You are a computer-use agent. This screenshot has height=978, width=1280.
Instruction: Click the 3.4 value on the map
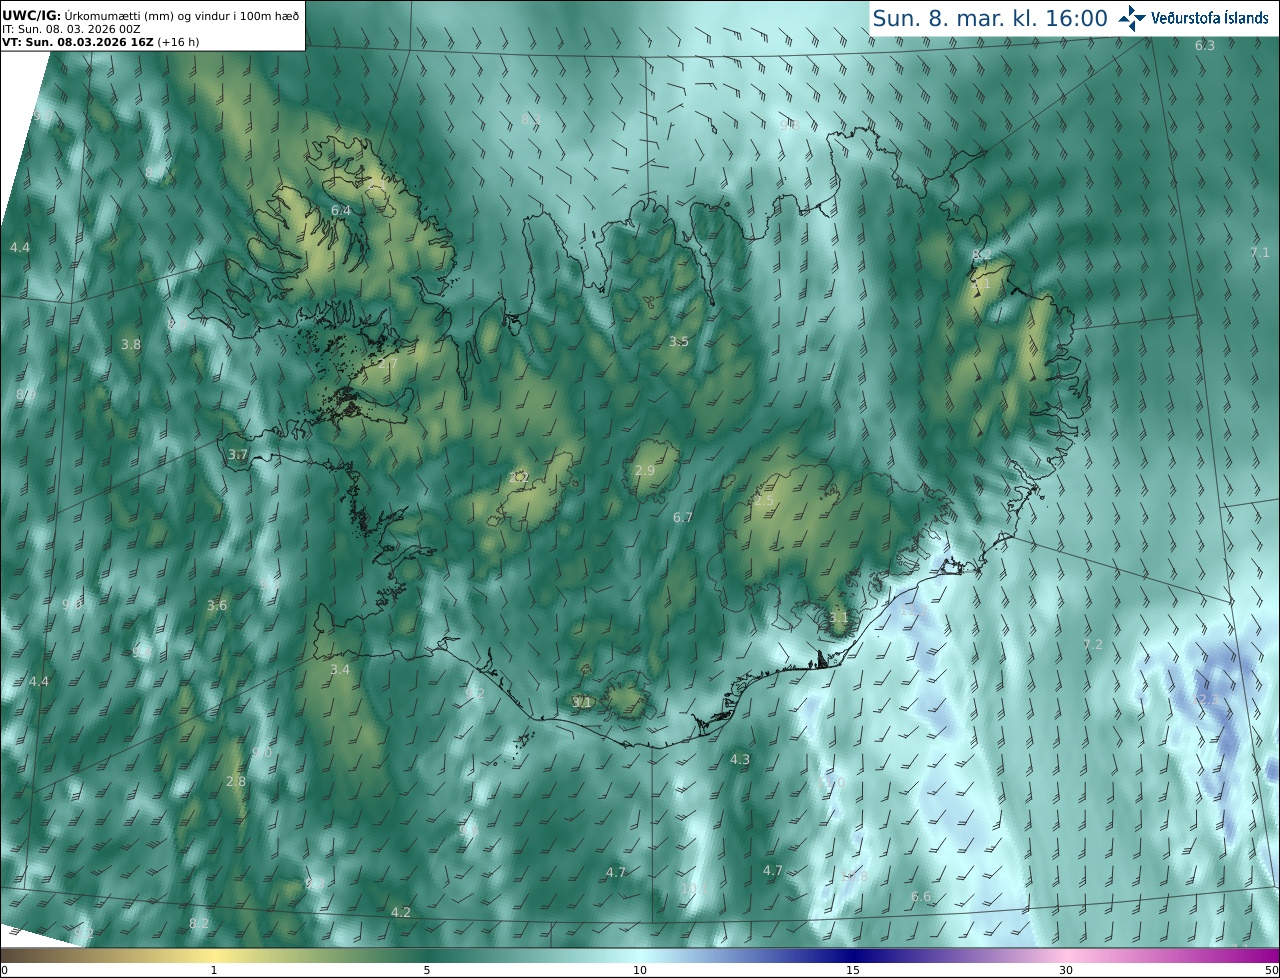[x=340, y=669]
